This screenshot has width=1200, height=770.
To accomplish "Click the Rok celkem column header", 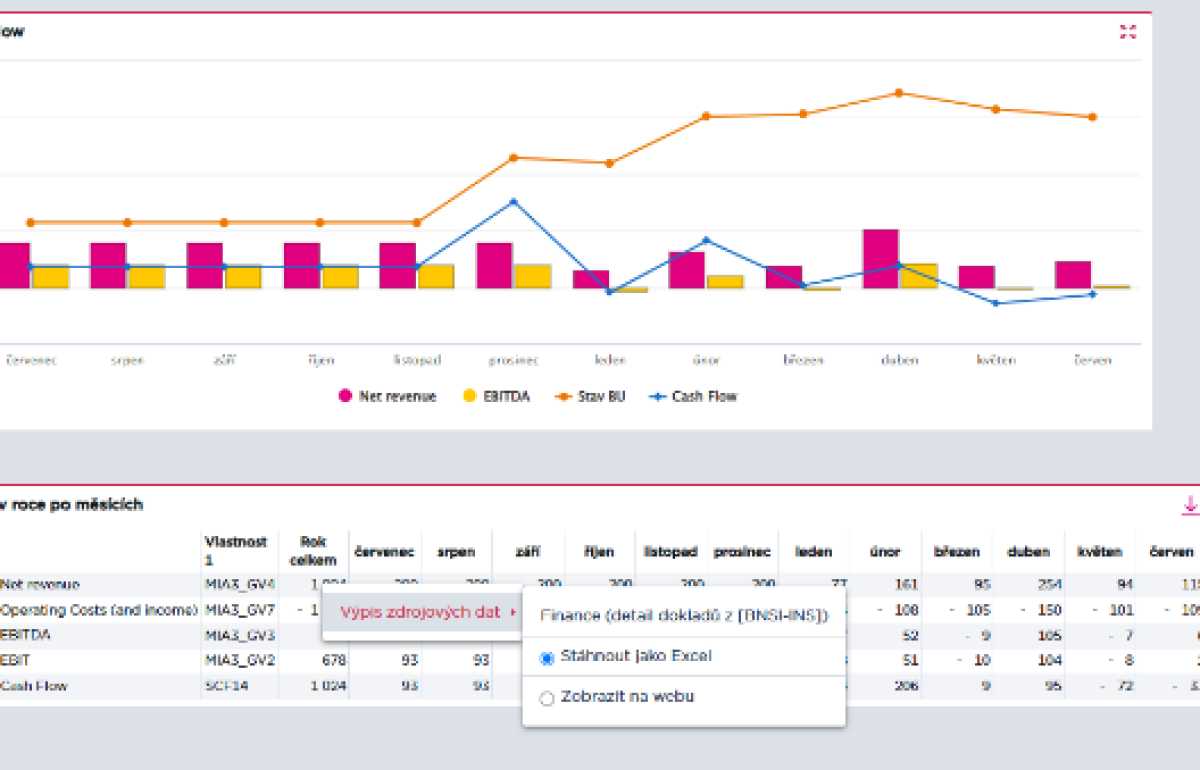I will coord(313,551).
